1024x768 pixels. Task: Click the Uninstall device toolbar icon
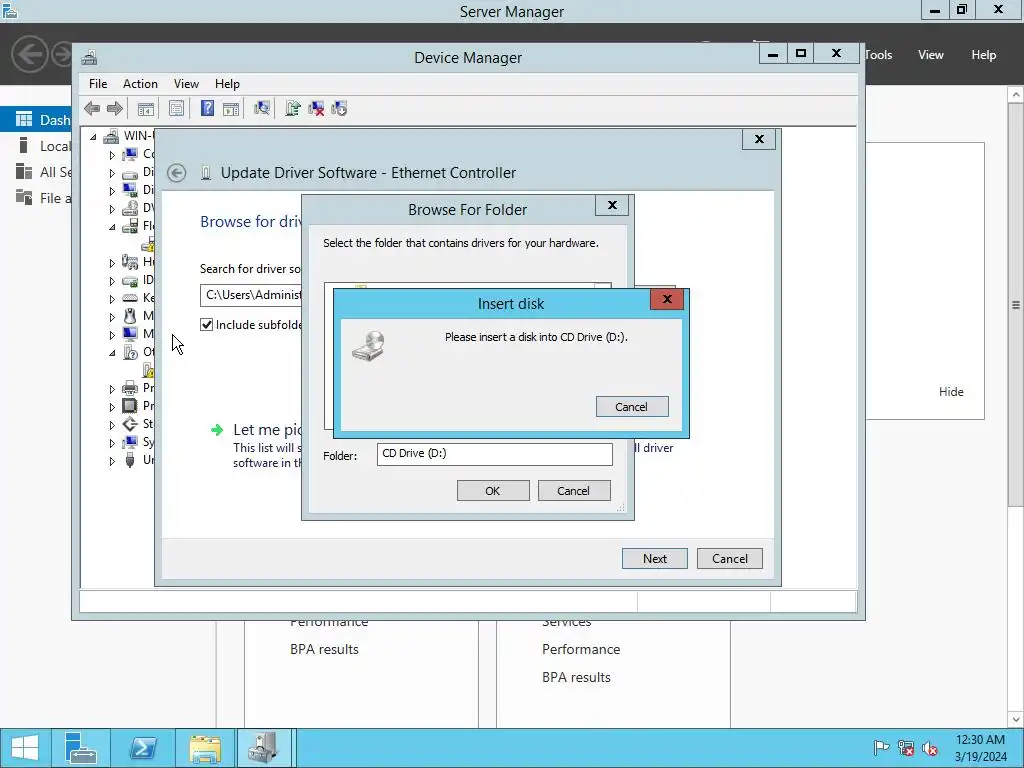click(x=316, y=108)
